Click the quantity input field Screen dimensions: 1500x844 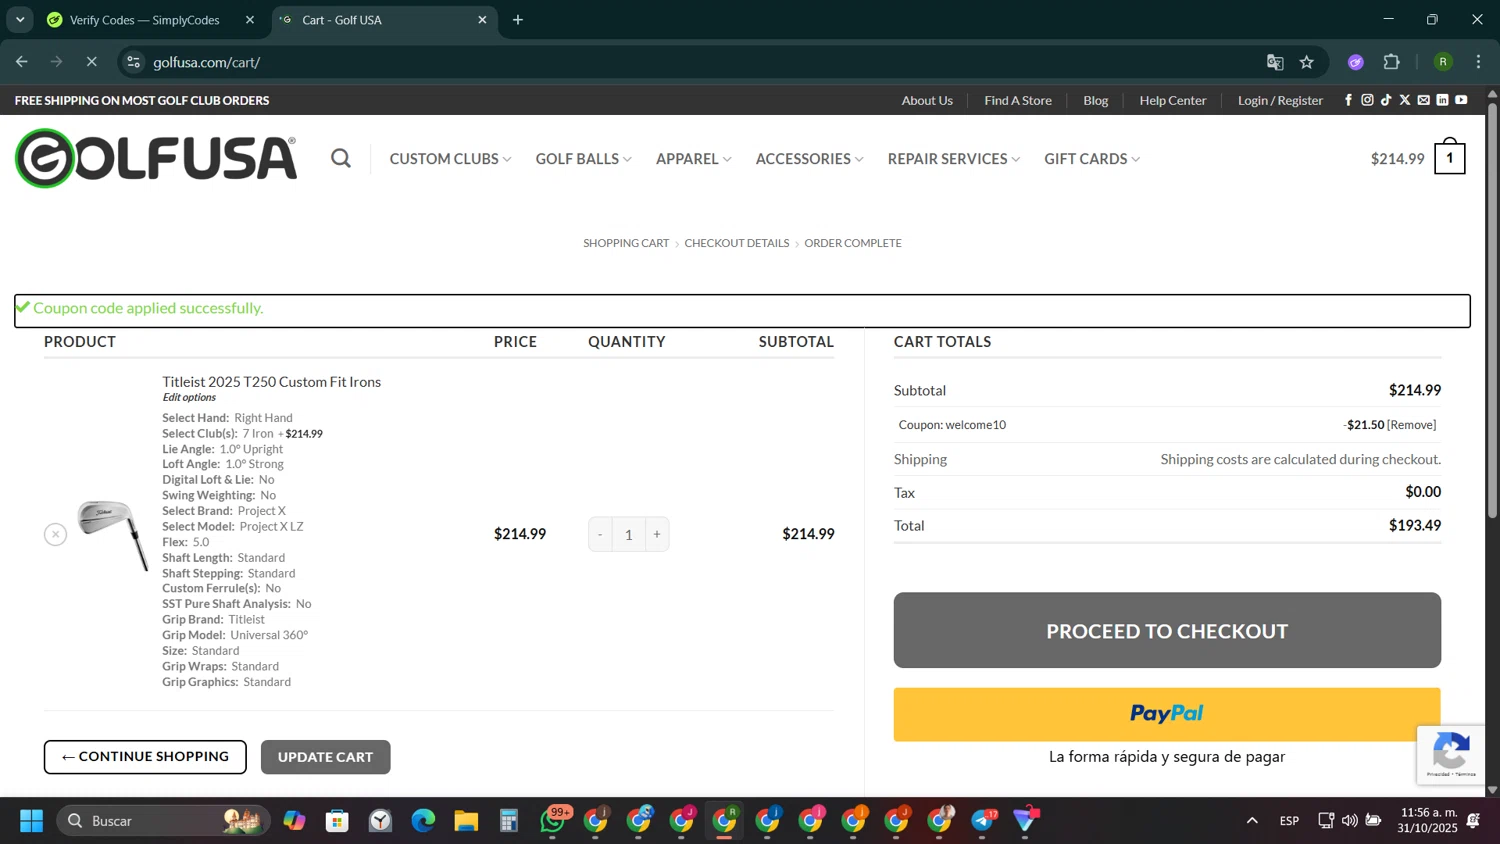[x=628, y=534]
